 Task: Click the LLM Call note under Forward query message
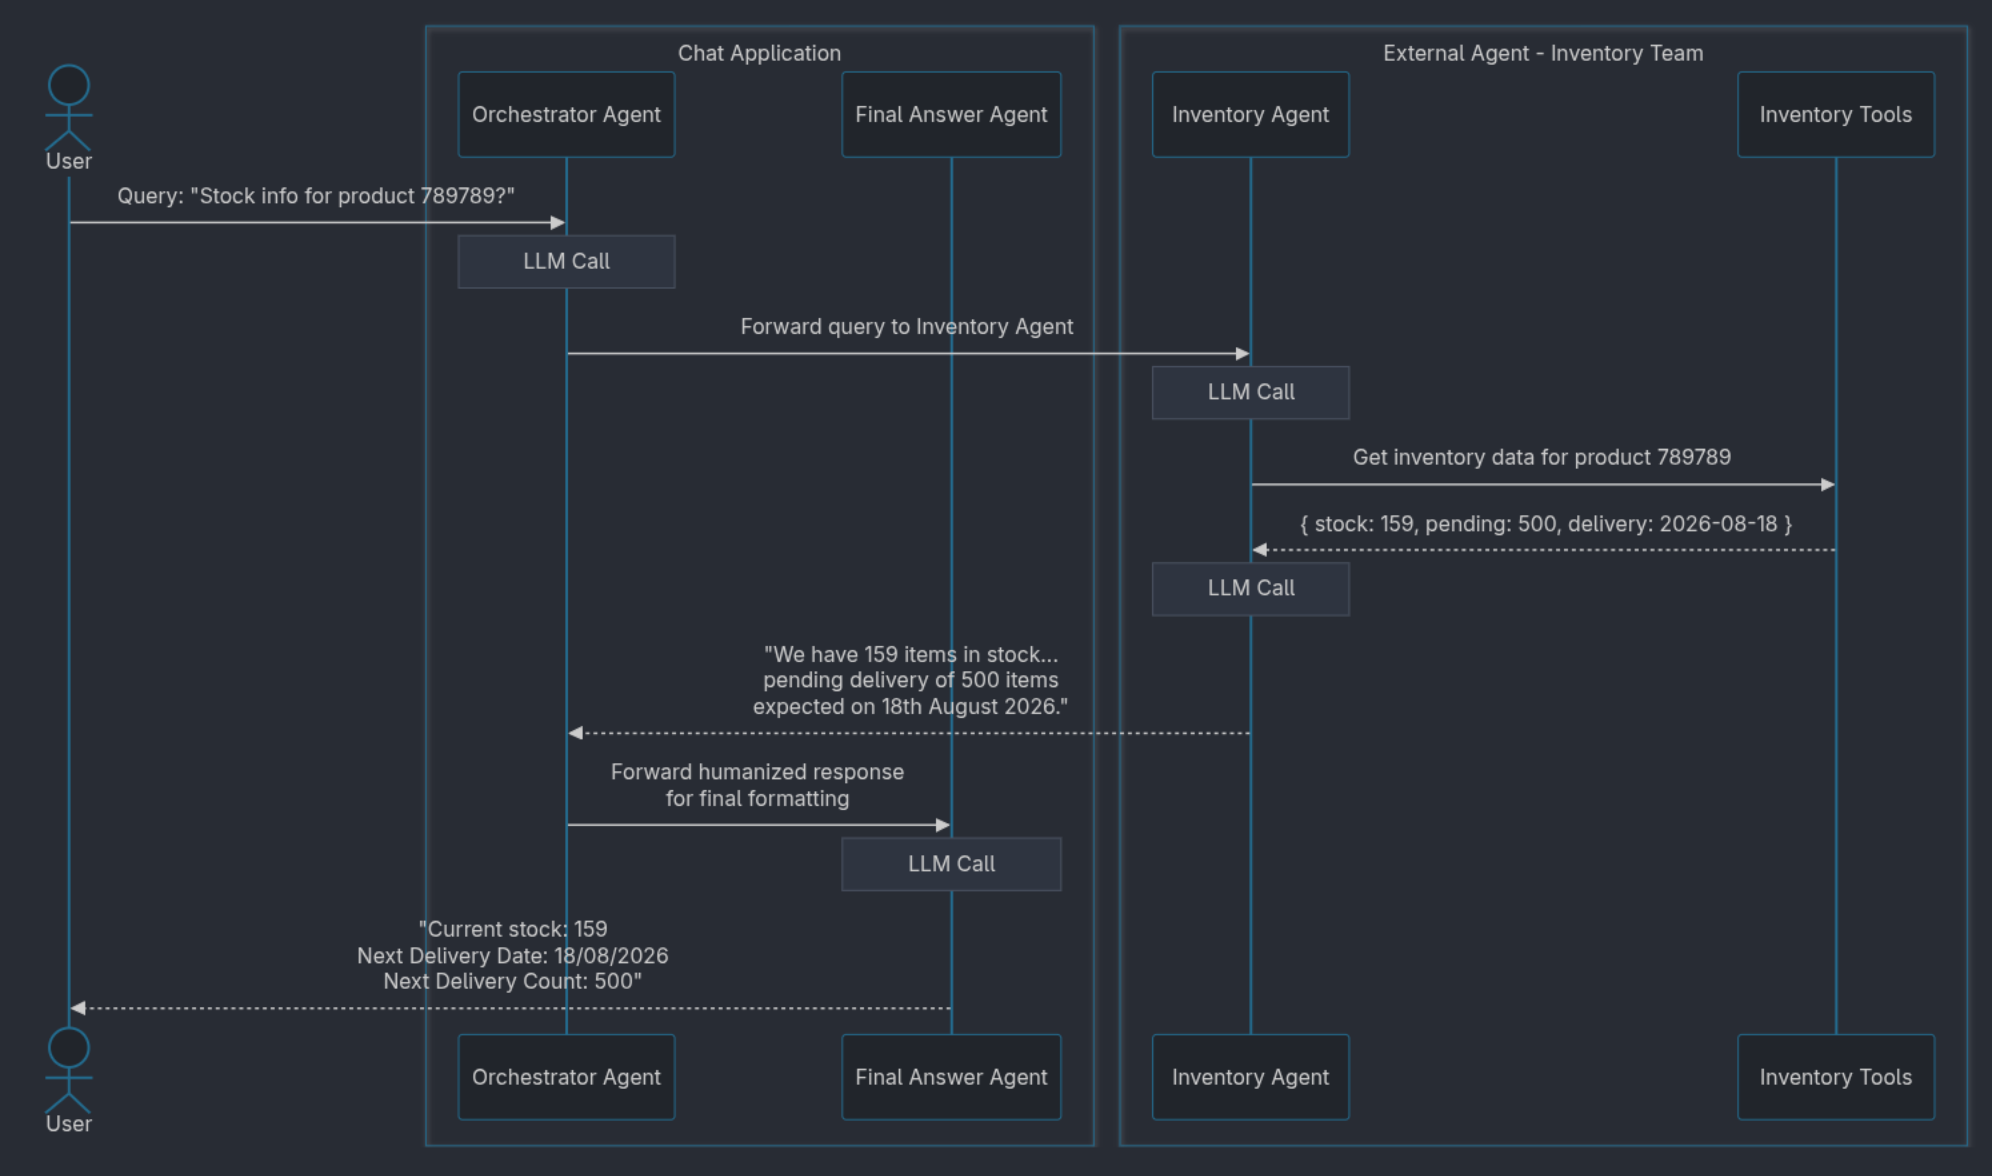click(1250, 392)
